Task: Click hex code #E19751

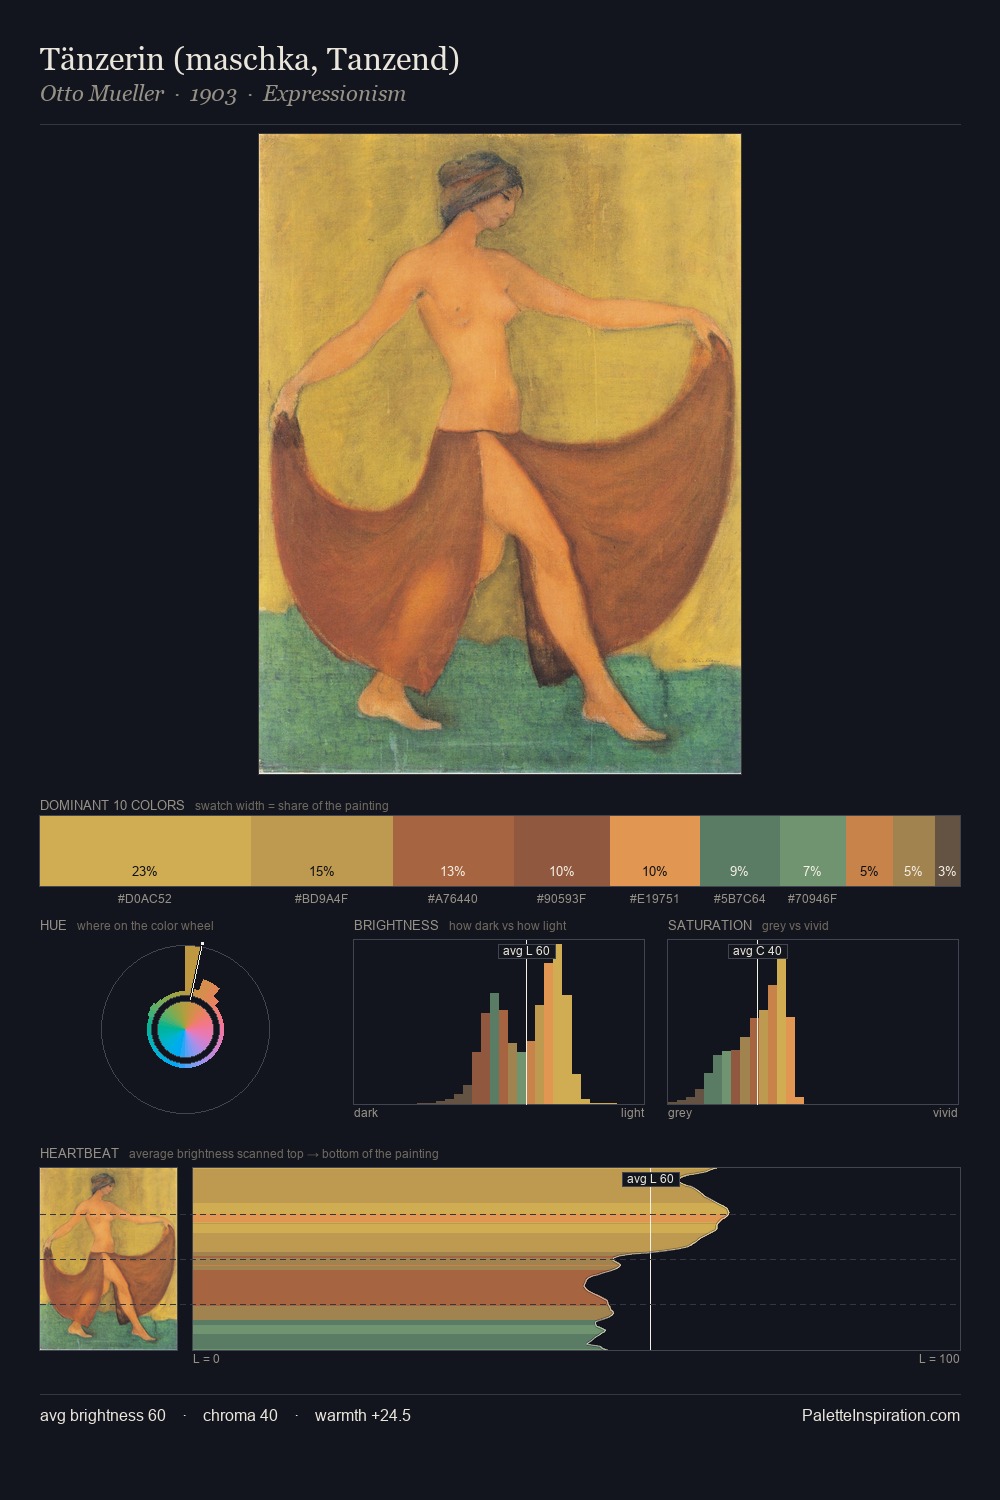Action: [655, 899]
